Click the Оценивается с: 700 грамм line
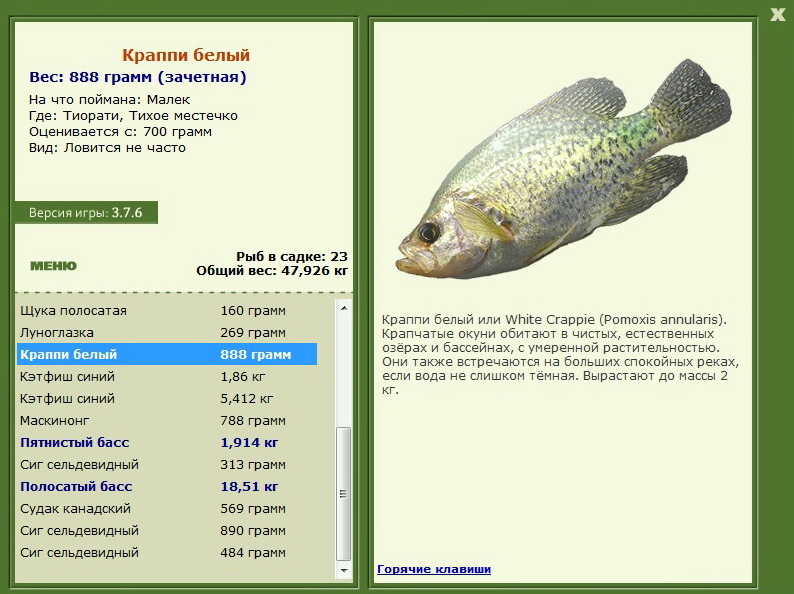This screenshot has width=794, height=594. click(x=120, y=132)
